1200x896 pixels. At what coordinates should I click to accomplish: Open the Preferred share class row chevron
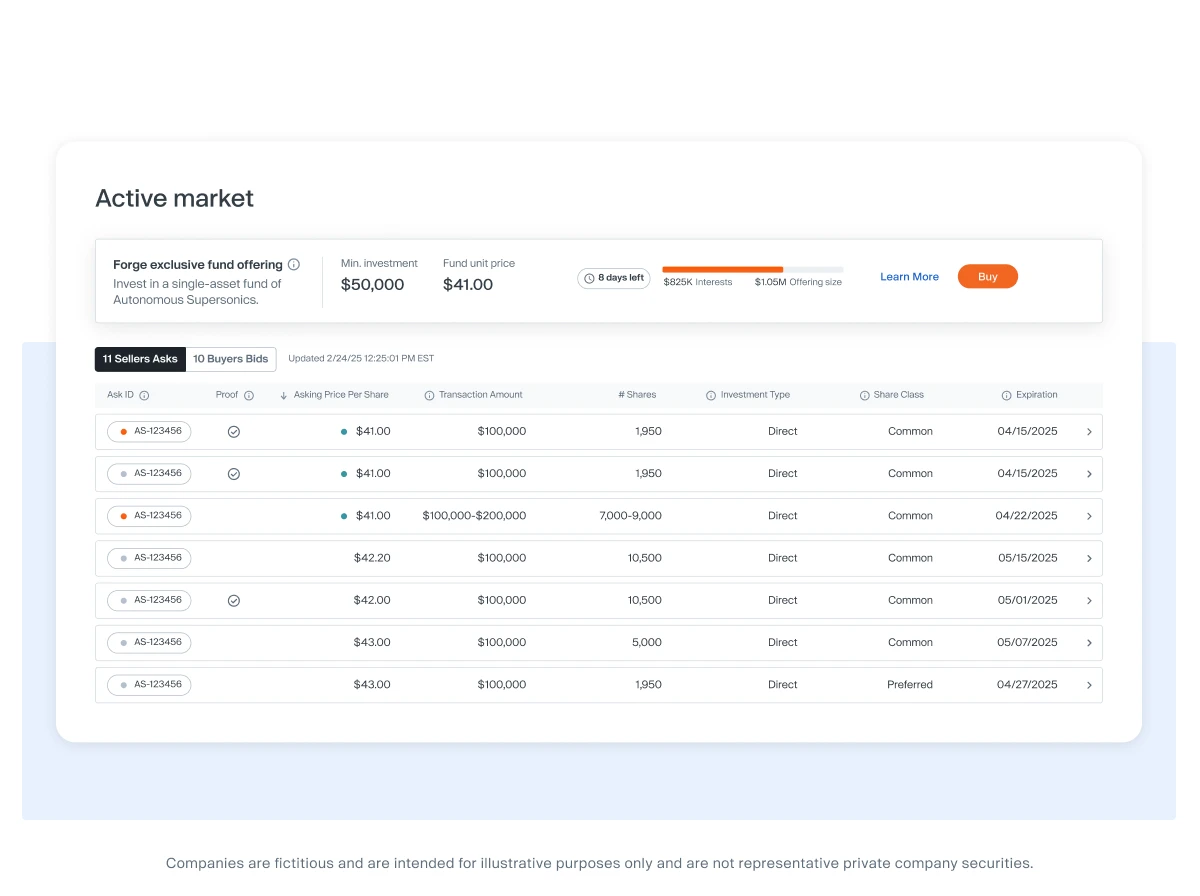tap(1089, 685)
